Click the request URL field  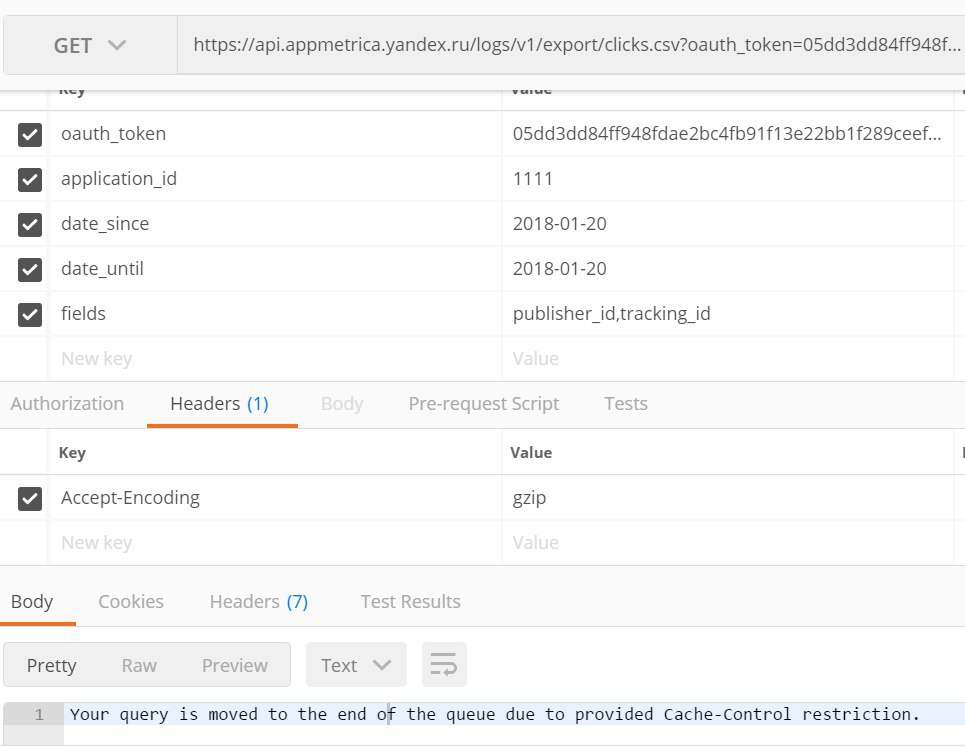pyautogui.click(x=571, y=46)
